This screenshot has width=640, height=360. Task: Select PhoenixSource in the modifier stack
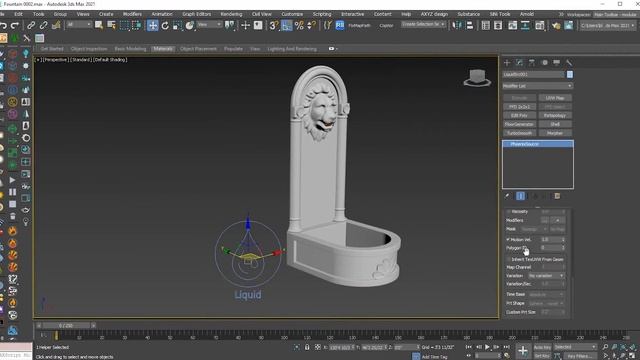point(538,144)
